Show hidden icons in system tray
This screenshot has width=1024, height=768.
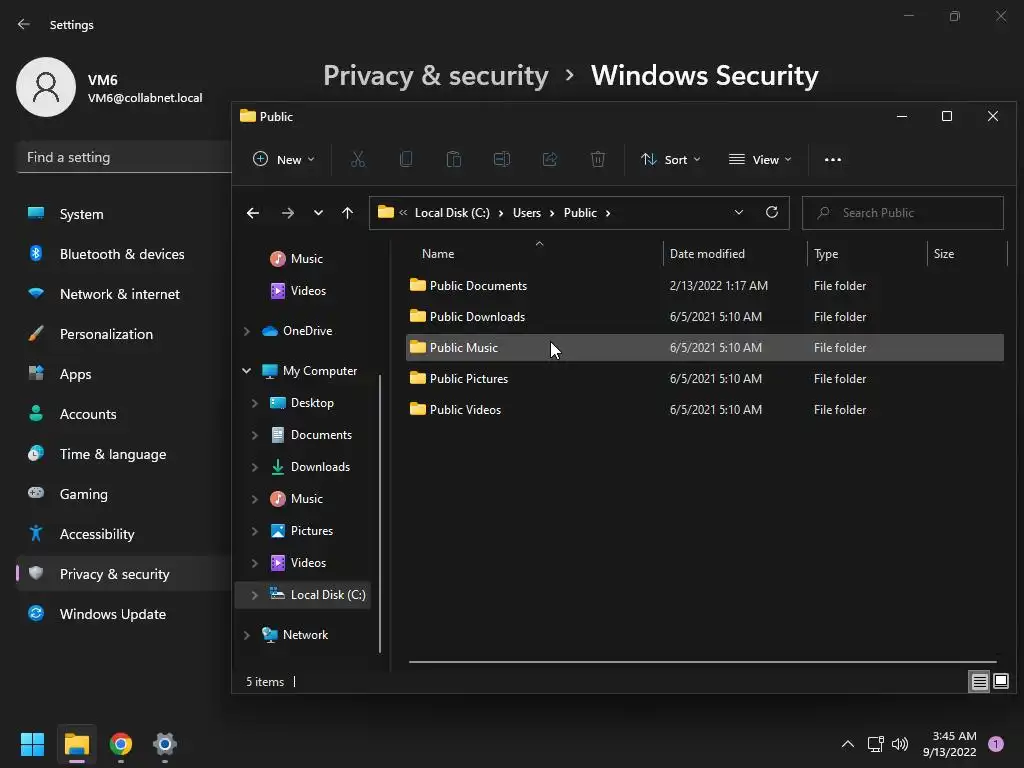pyautogui.click(x=848, y=744)
